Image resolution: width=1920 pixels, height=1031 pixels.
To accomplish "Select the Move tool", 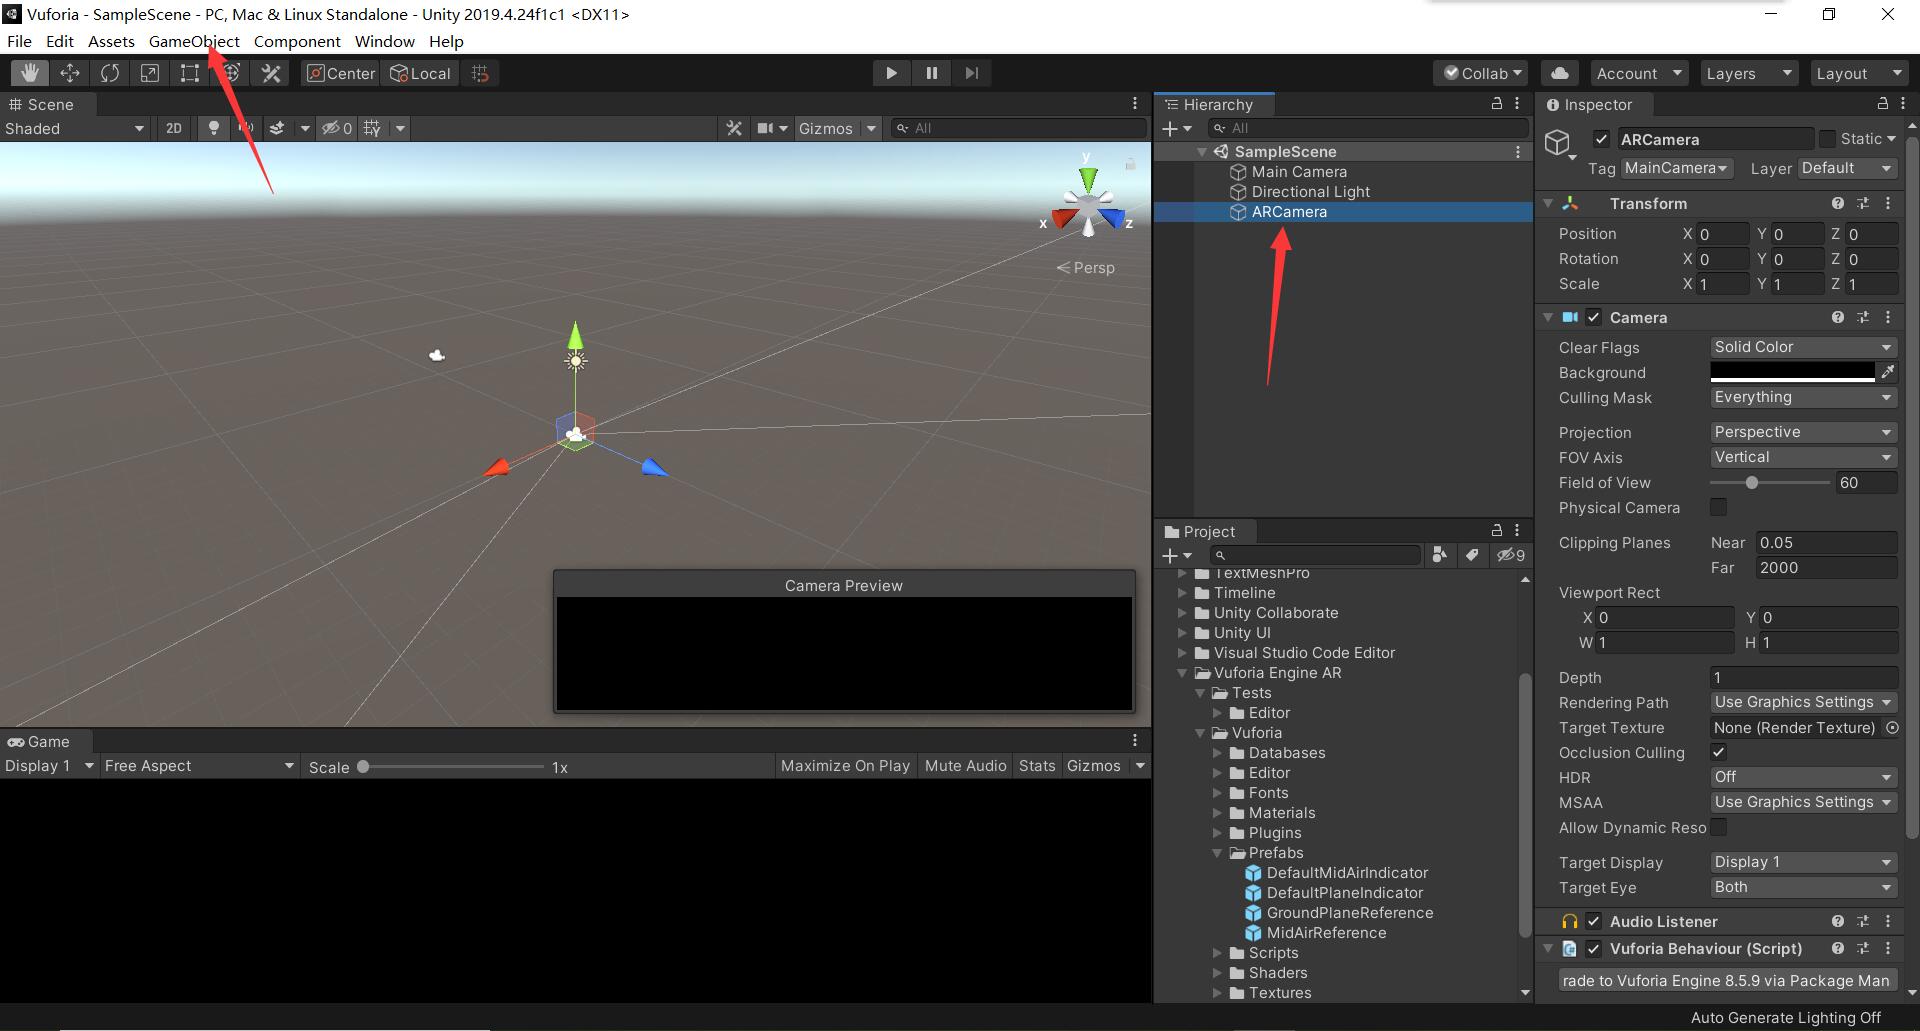I will tap(70, 73).
